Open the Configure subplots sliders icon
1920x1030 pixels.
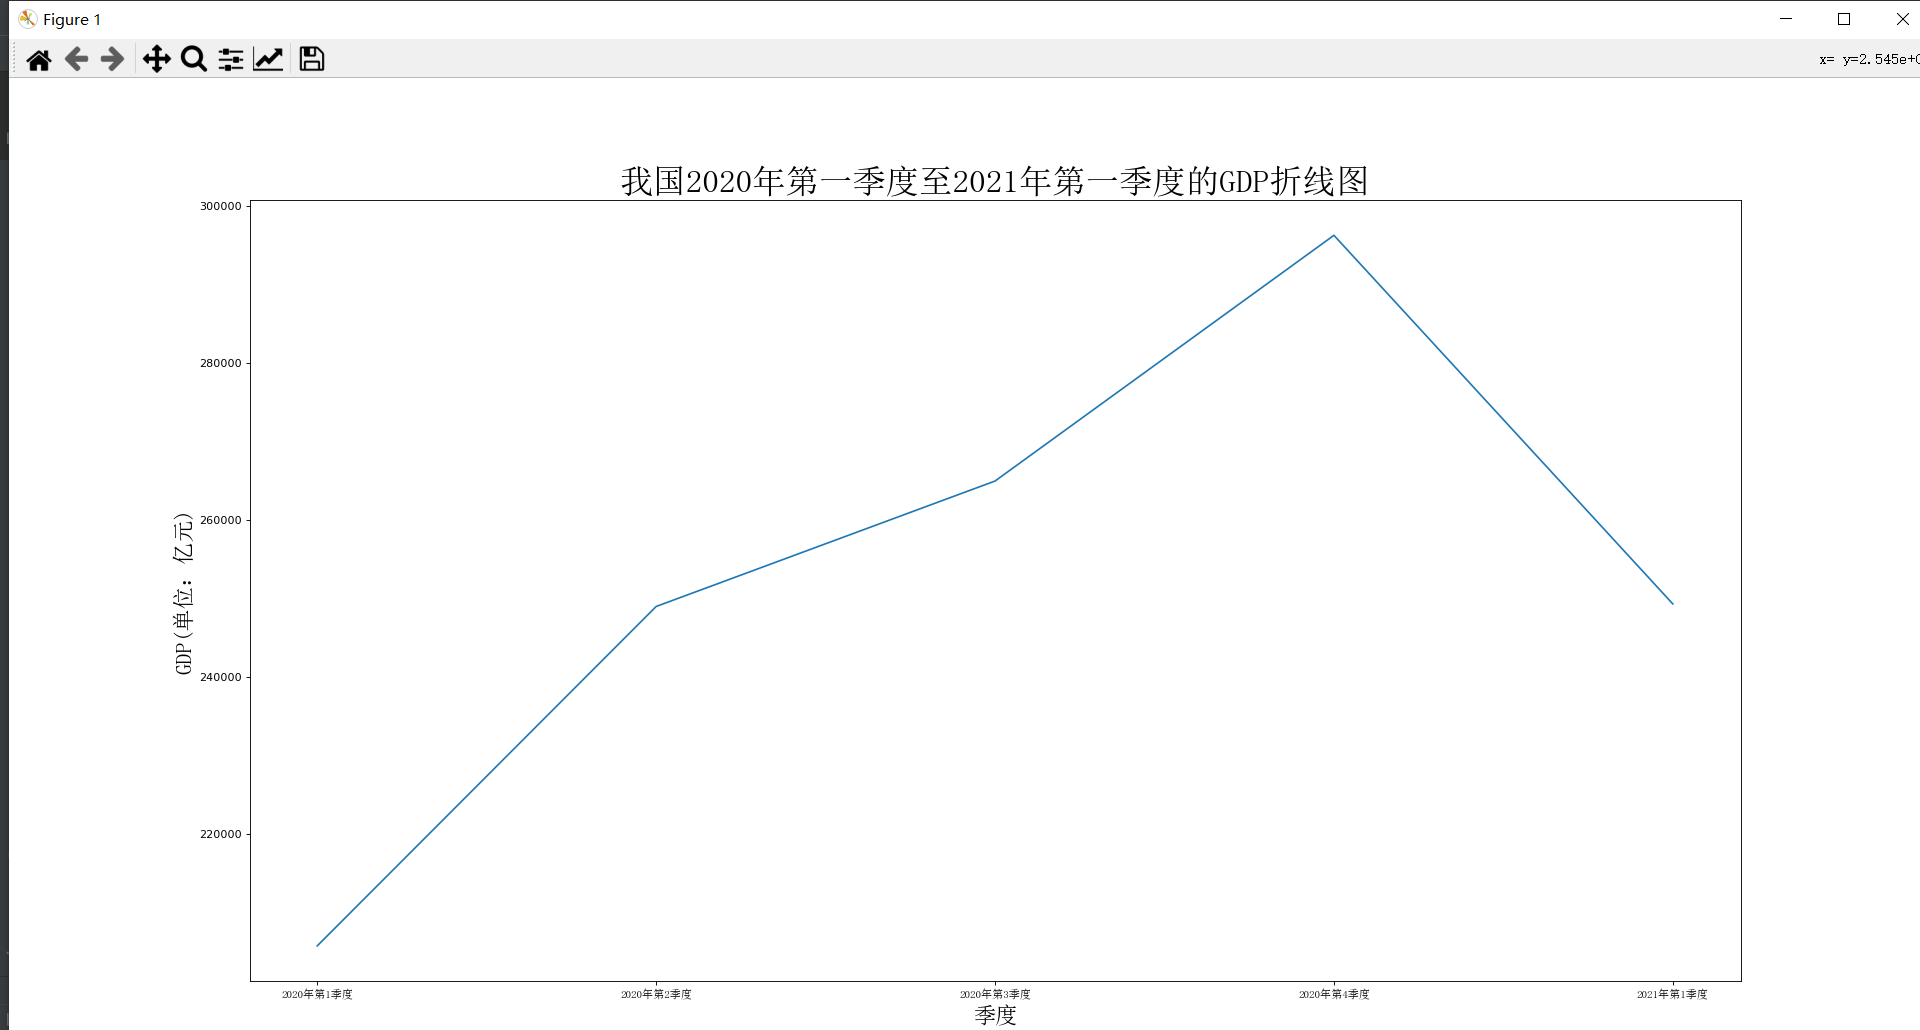point(230,59)
